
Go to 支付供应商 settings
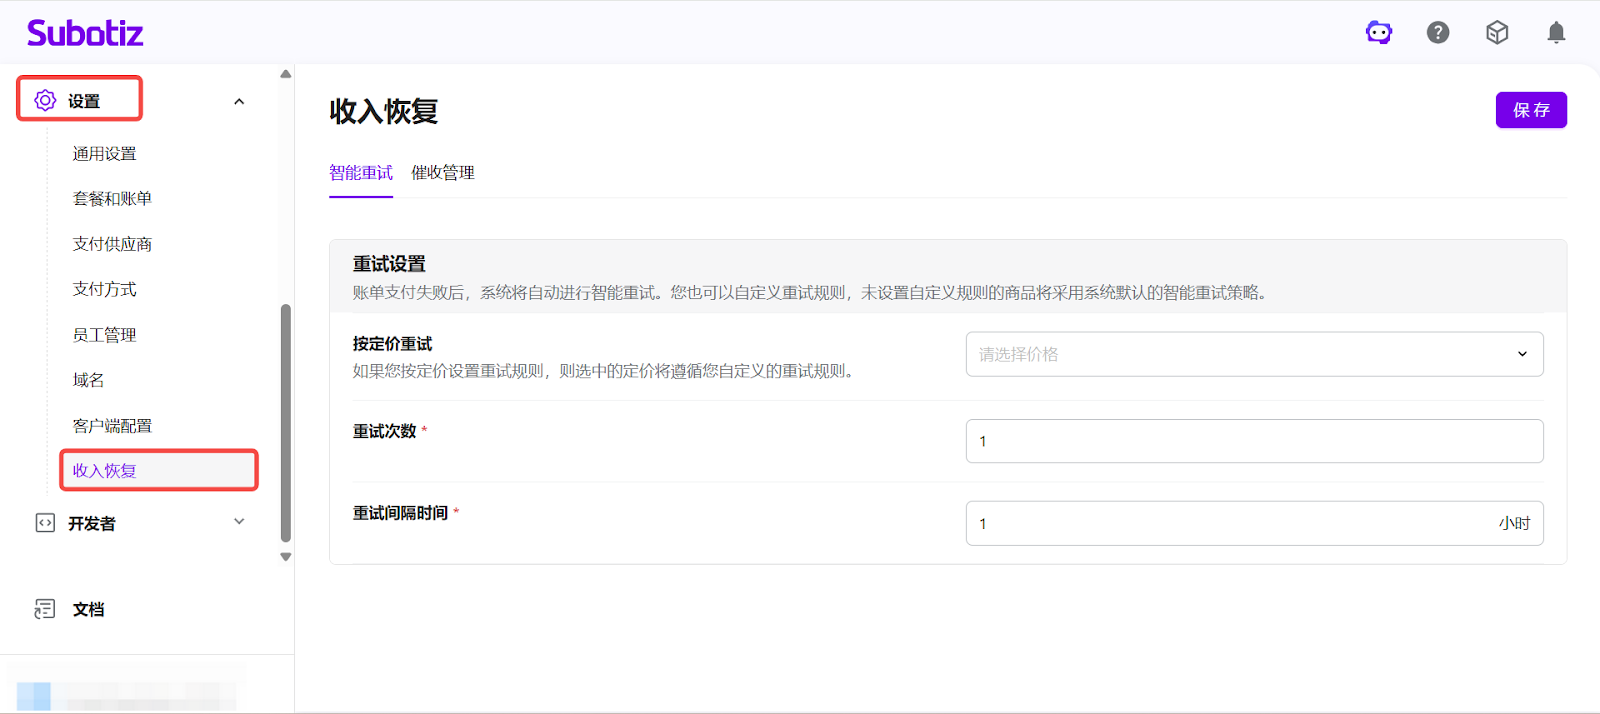point(112,244)
